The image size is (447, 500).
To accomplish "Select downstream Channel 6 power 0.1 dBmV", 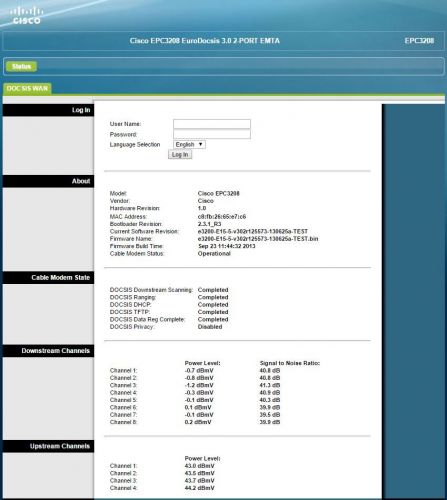I will click(x=198, y=407).
